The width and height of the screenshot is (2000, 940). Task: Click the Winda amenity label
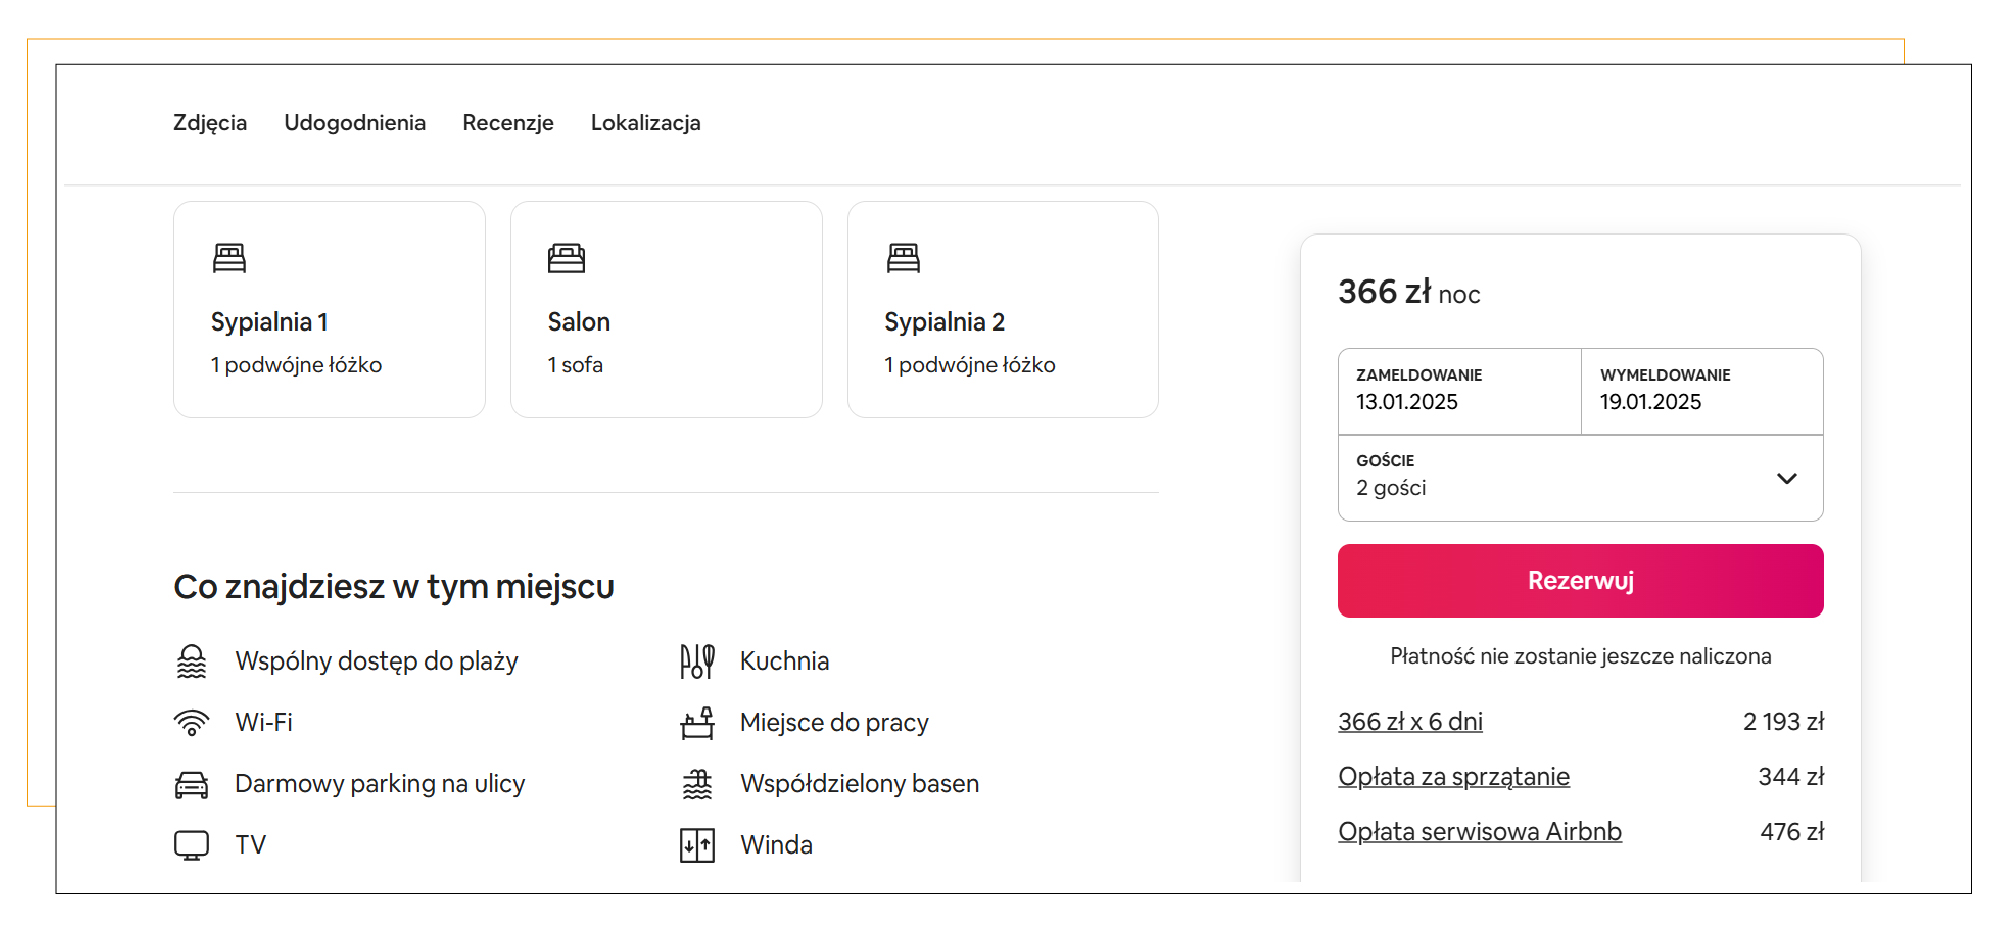[776, 845]
